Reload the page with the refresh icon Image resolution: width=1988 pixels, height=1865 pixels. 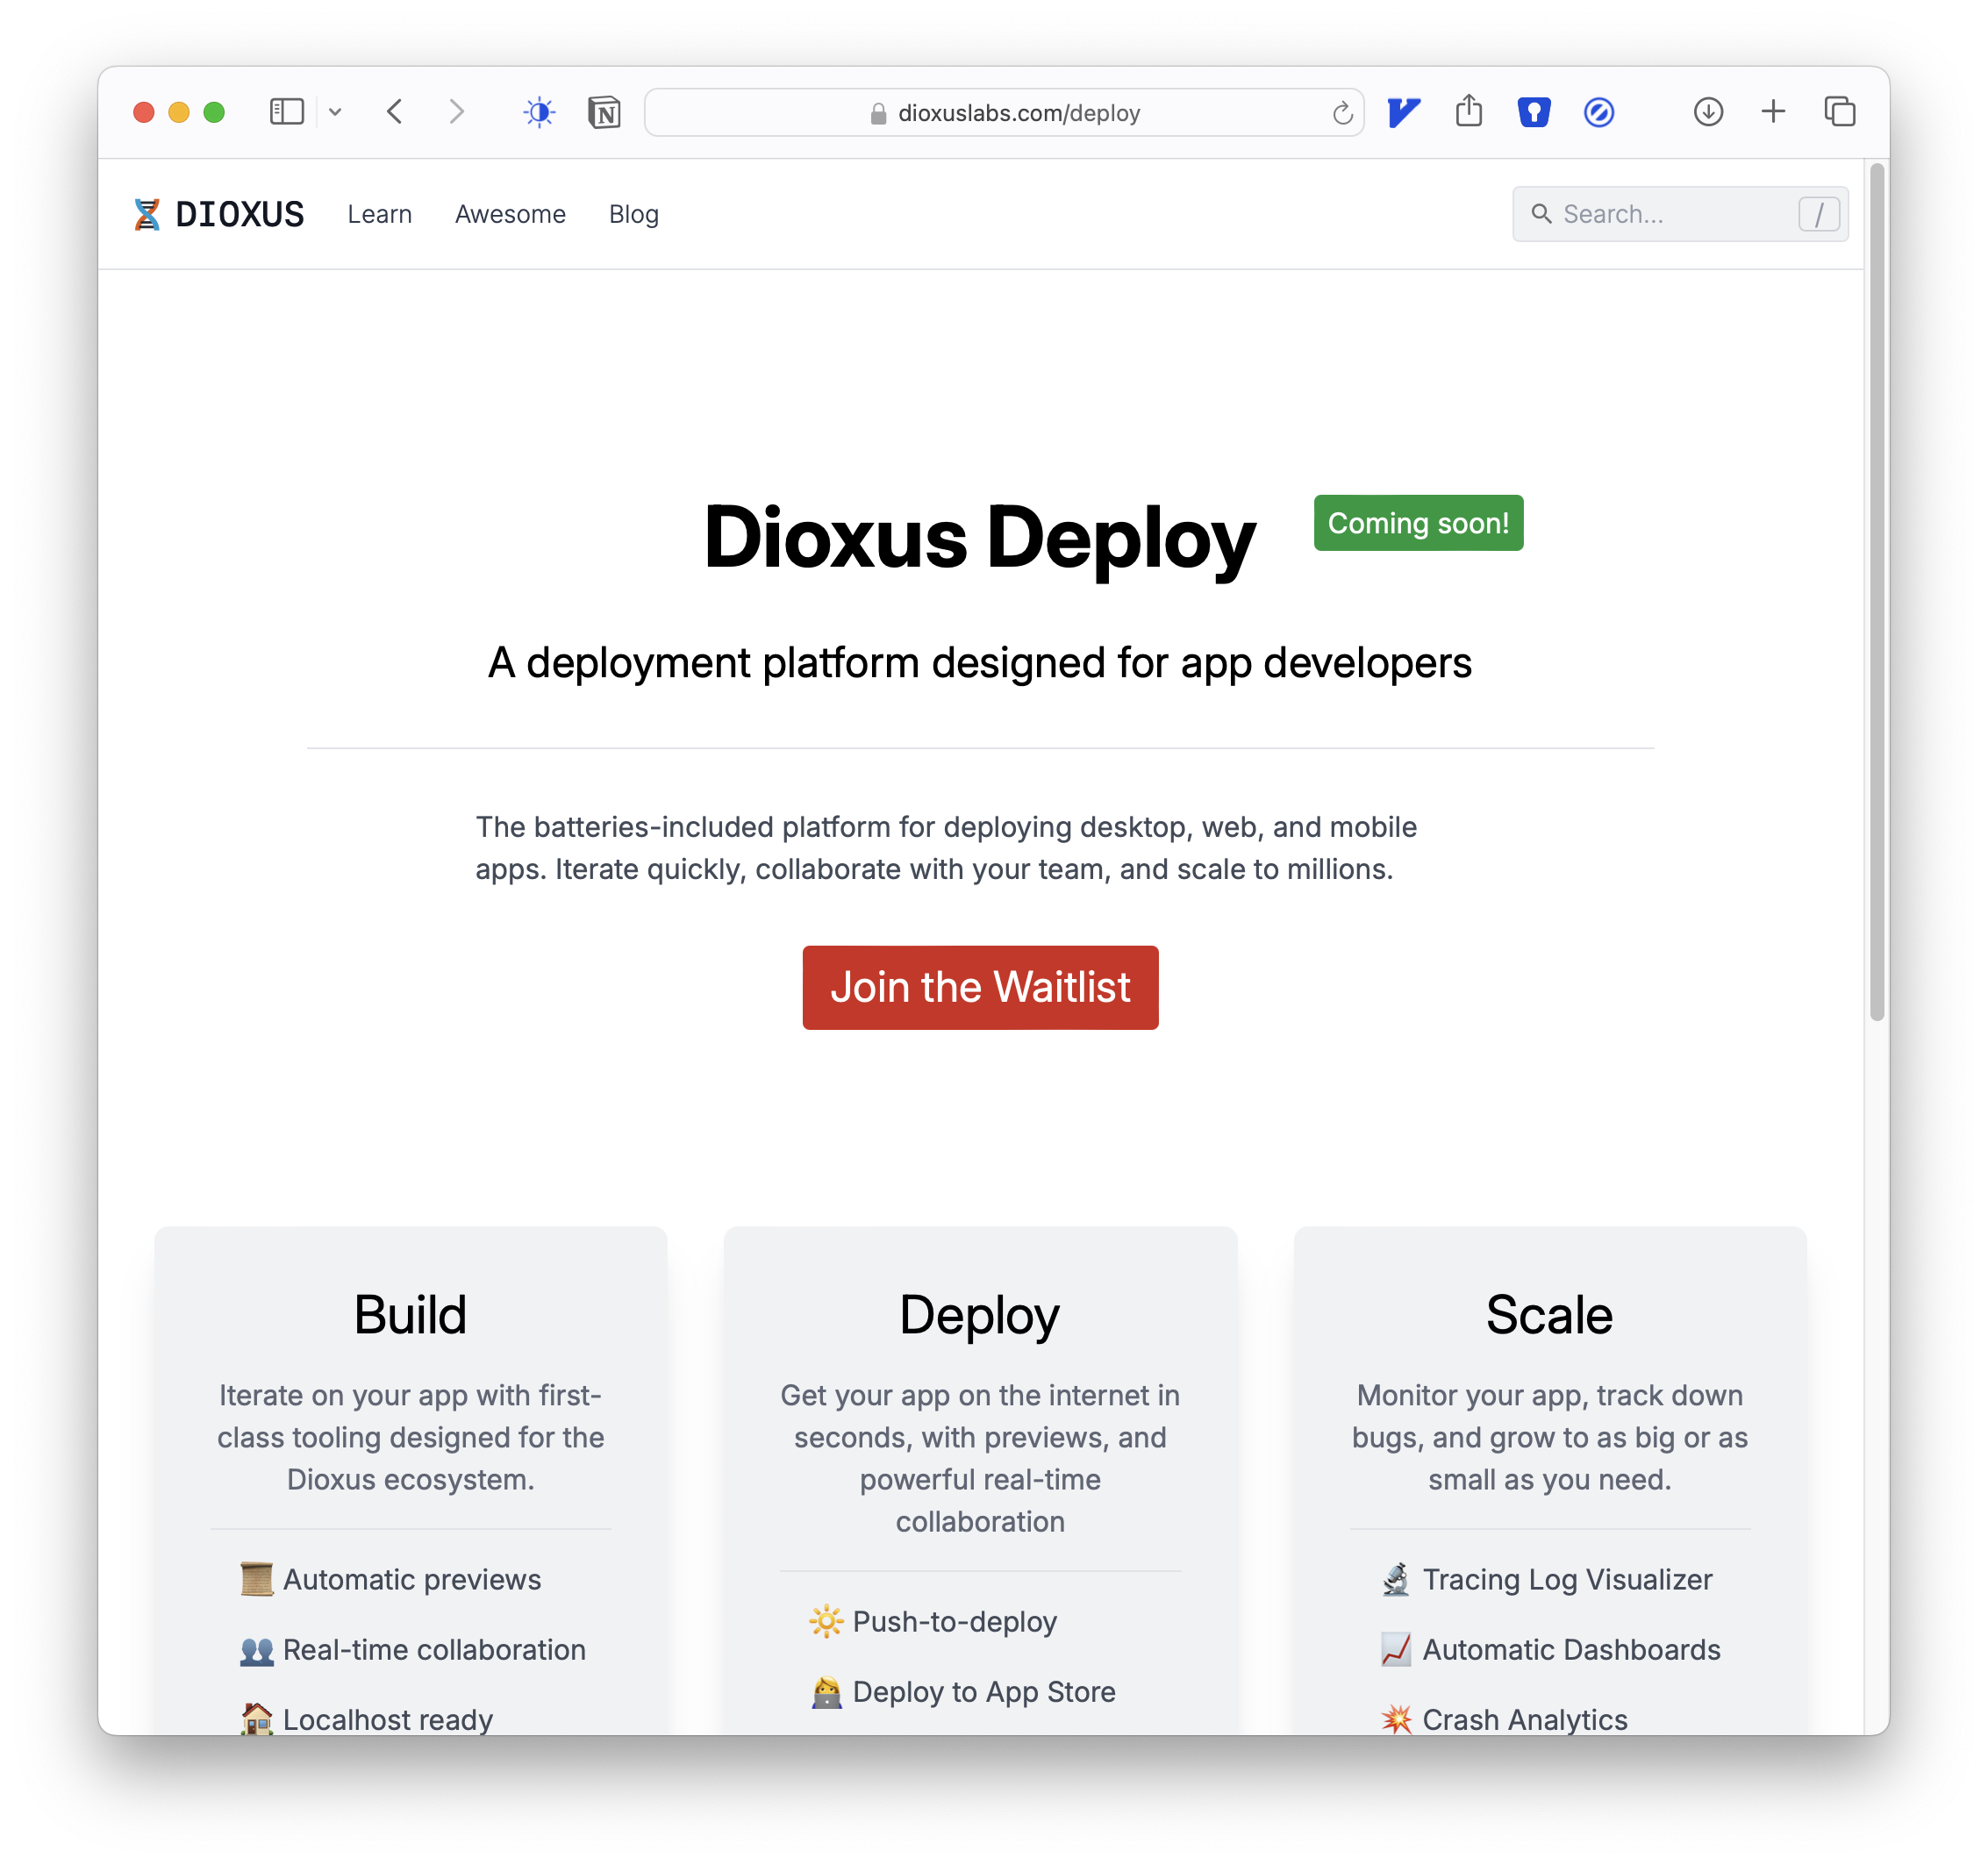pyautogui.click(x=1342, y=113)
